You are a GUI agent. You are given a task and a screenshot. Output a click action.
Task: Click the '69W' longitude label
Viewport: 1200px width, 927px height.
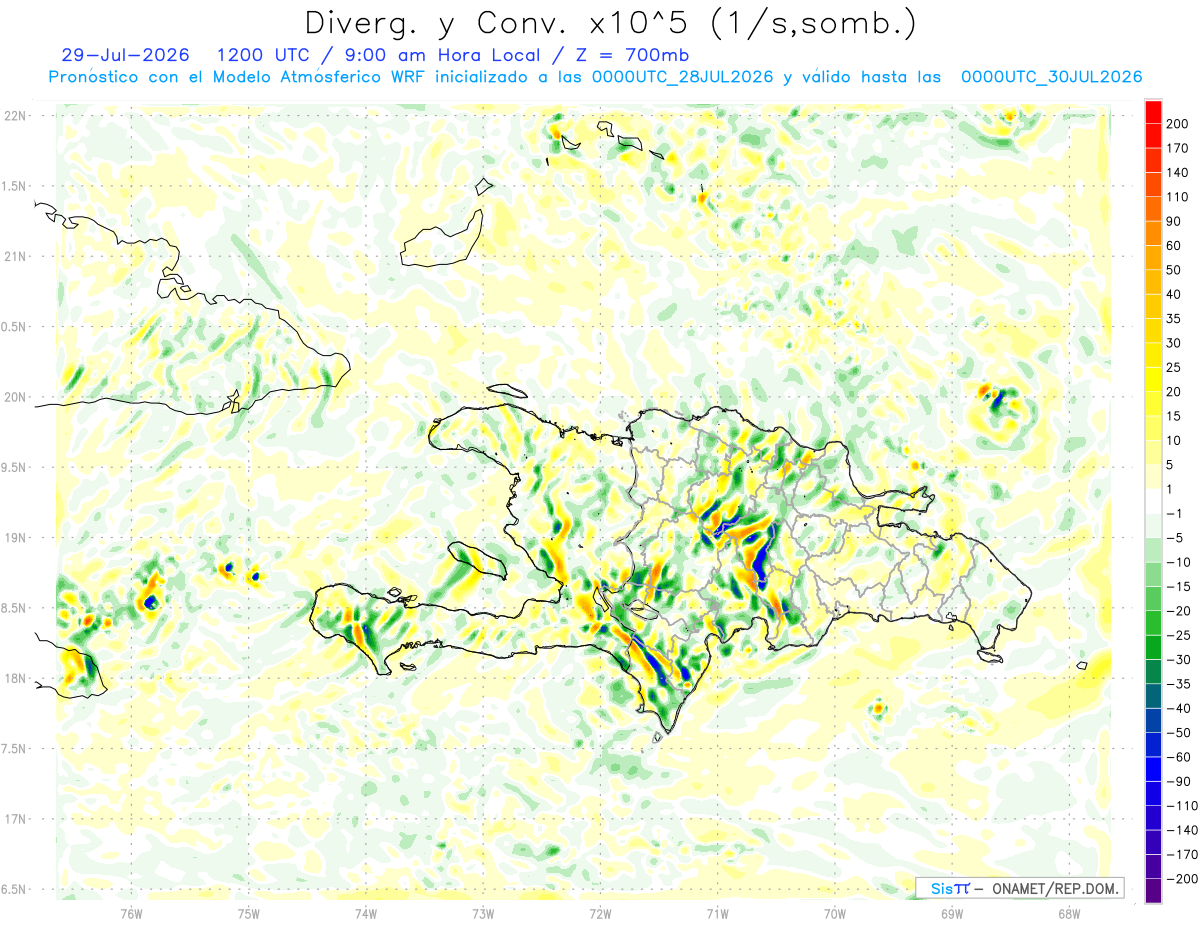[952, 913]
